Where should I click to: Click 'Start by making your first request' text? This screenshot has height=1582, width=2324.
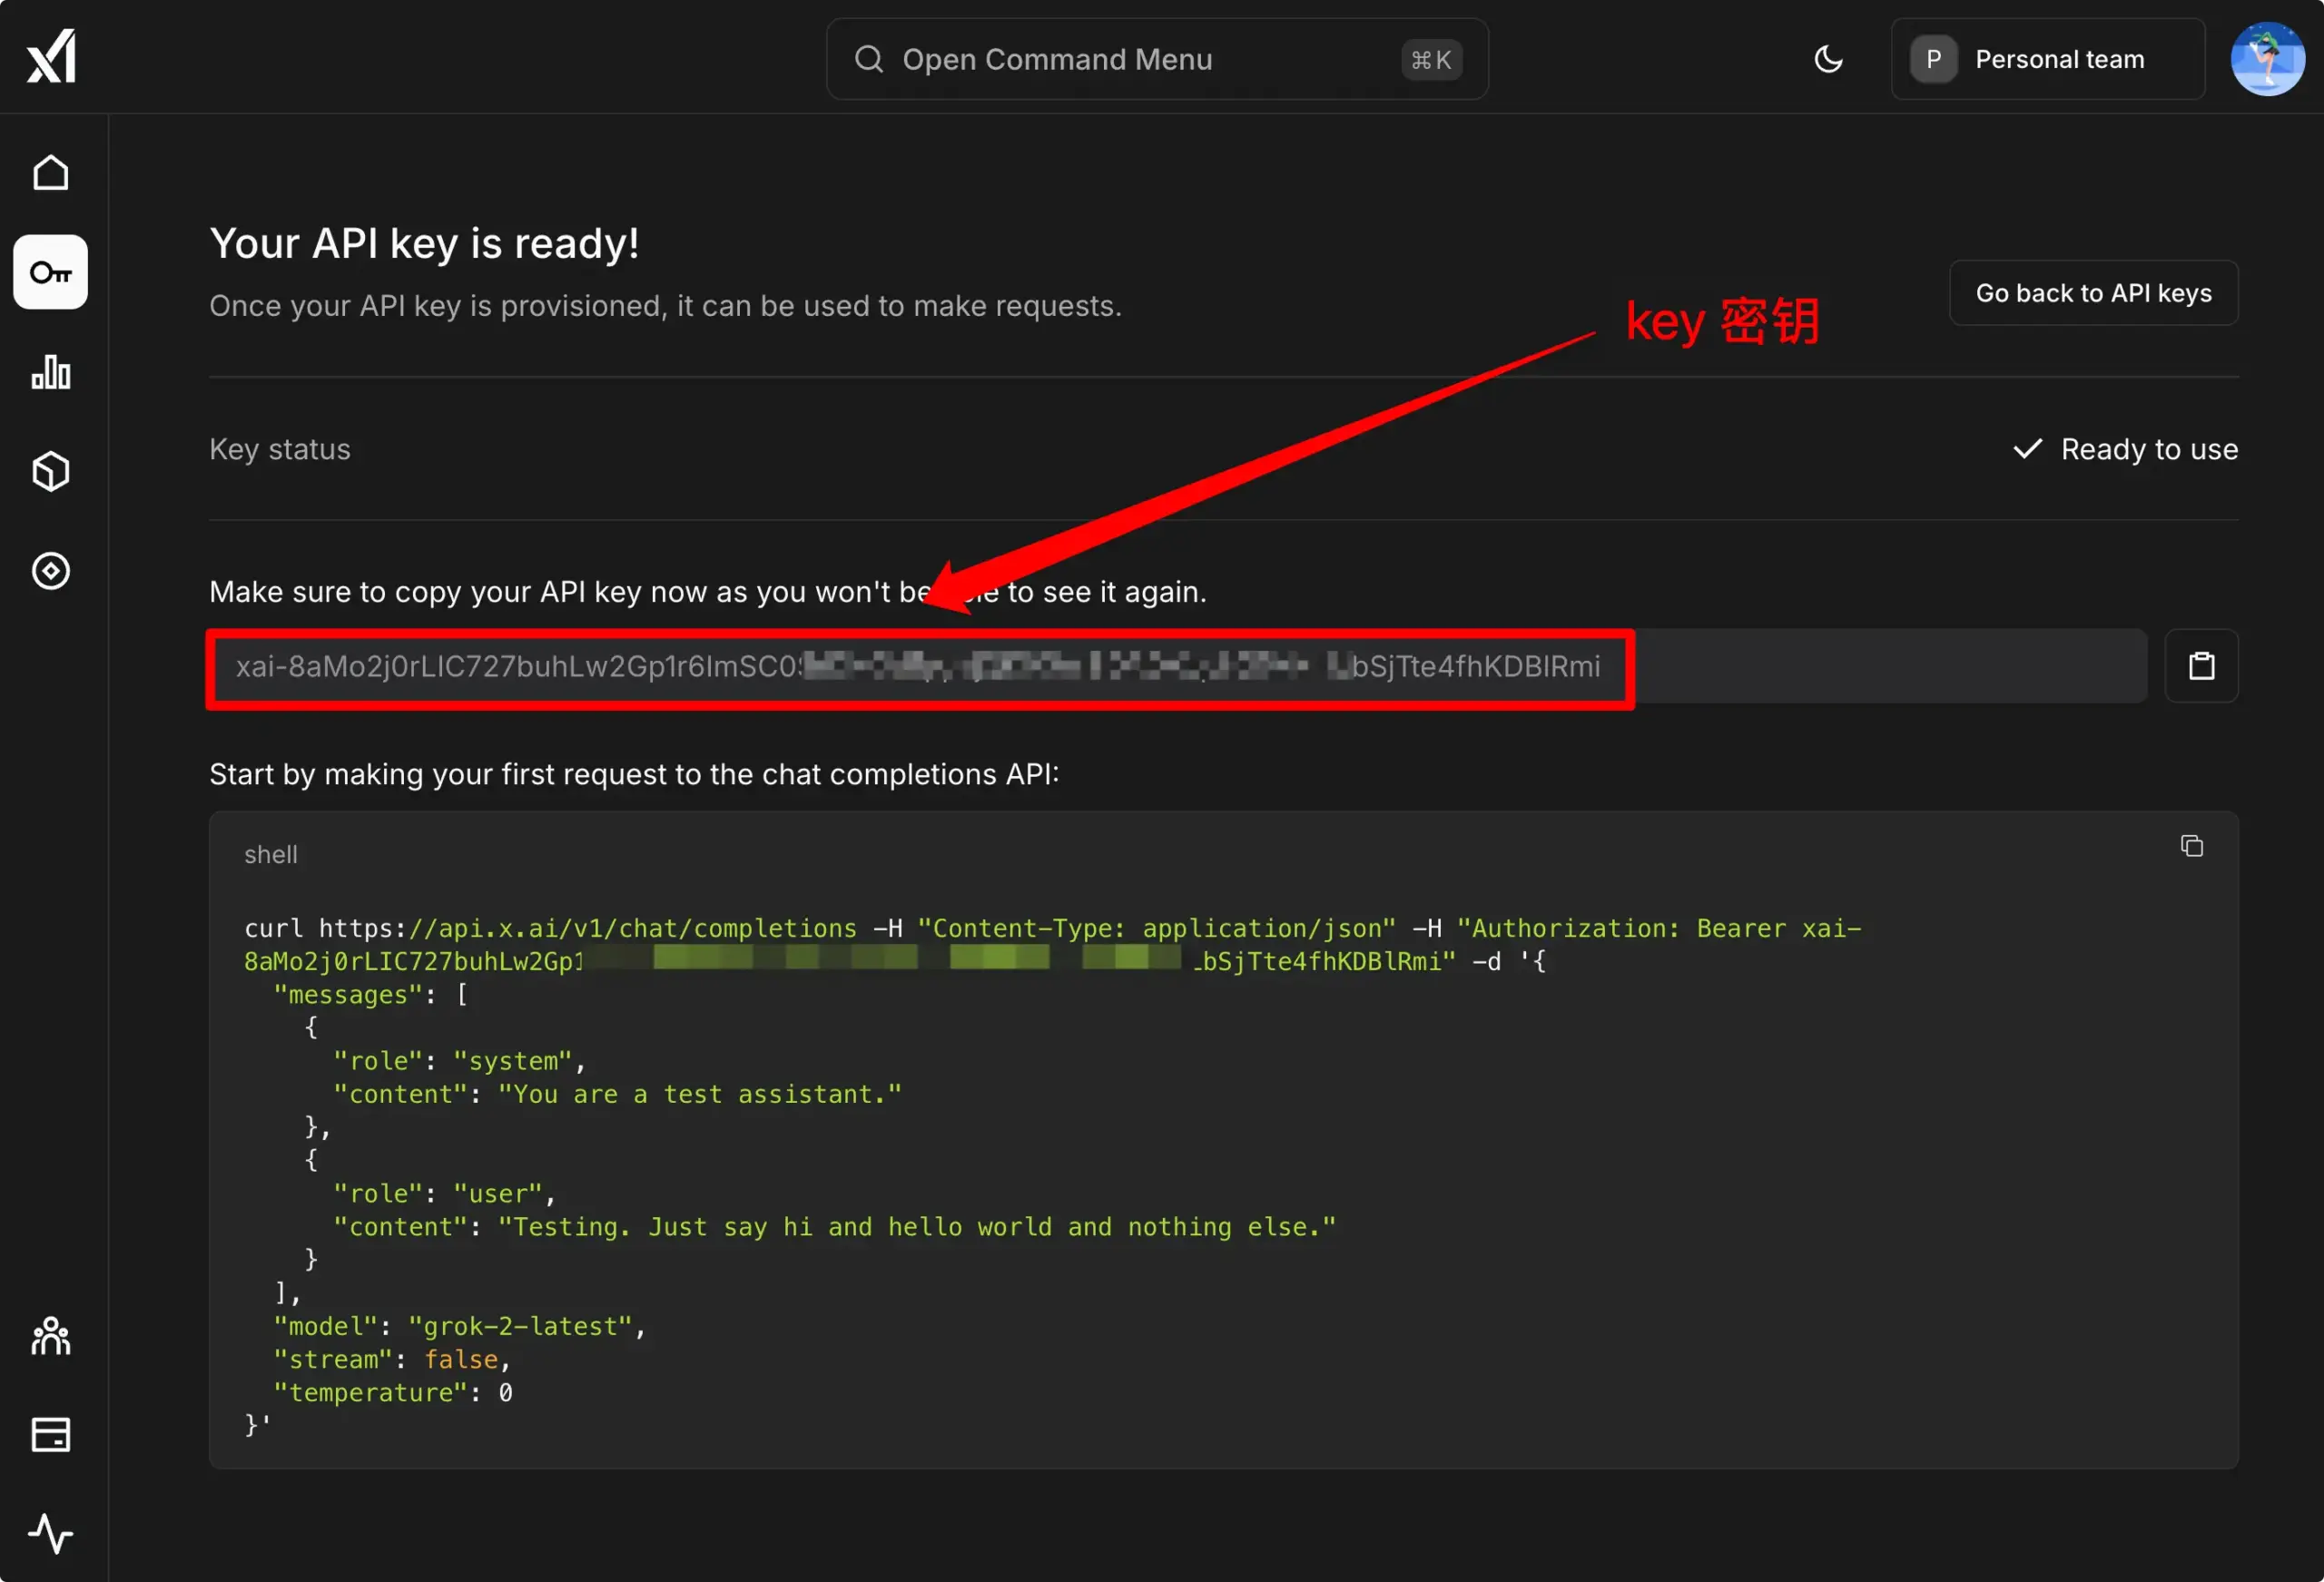tap(634, 774)
